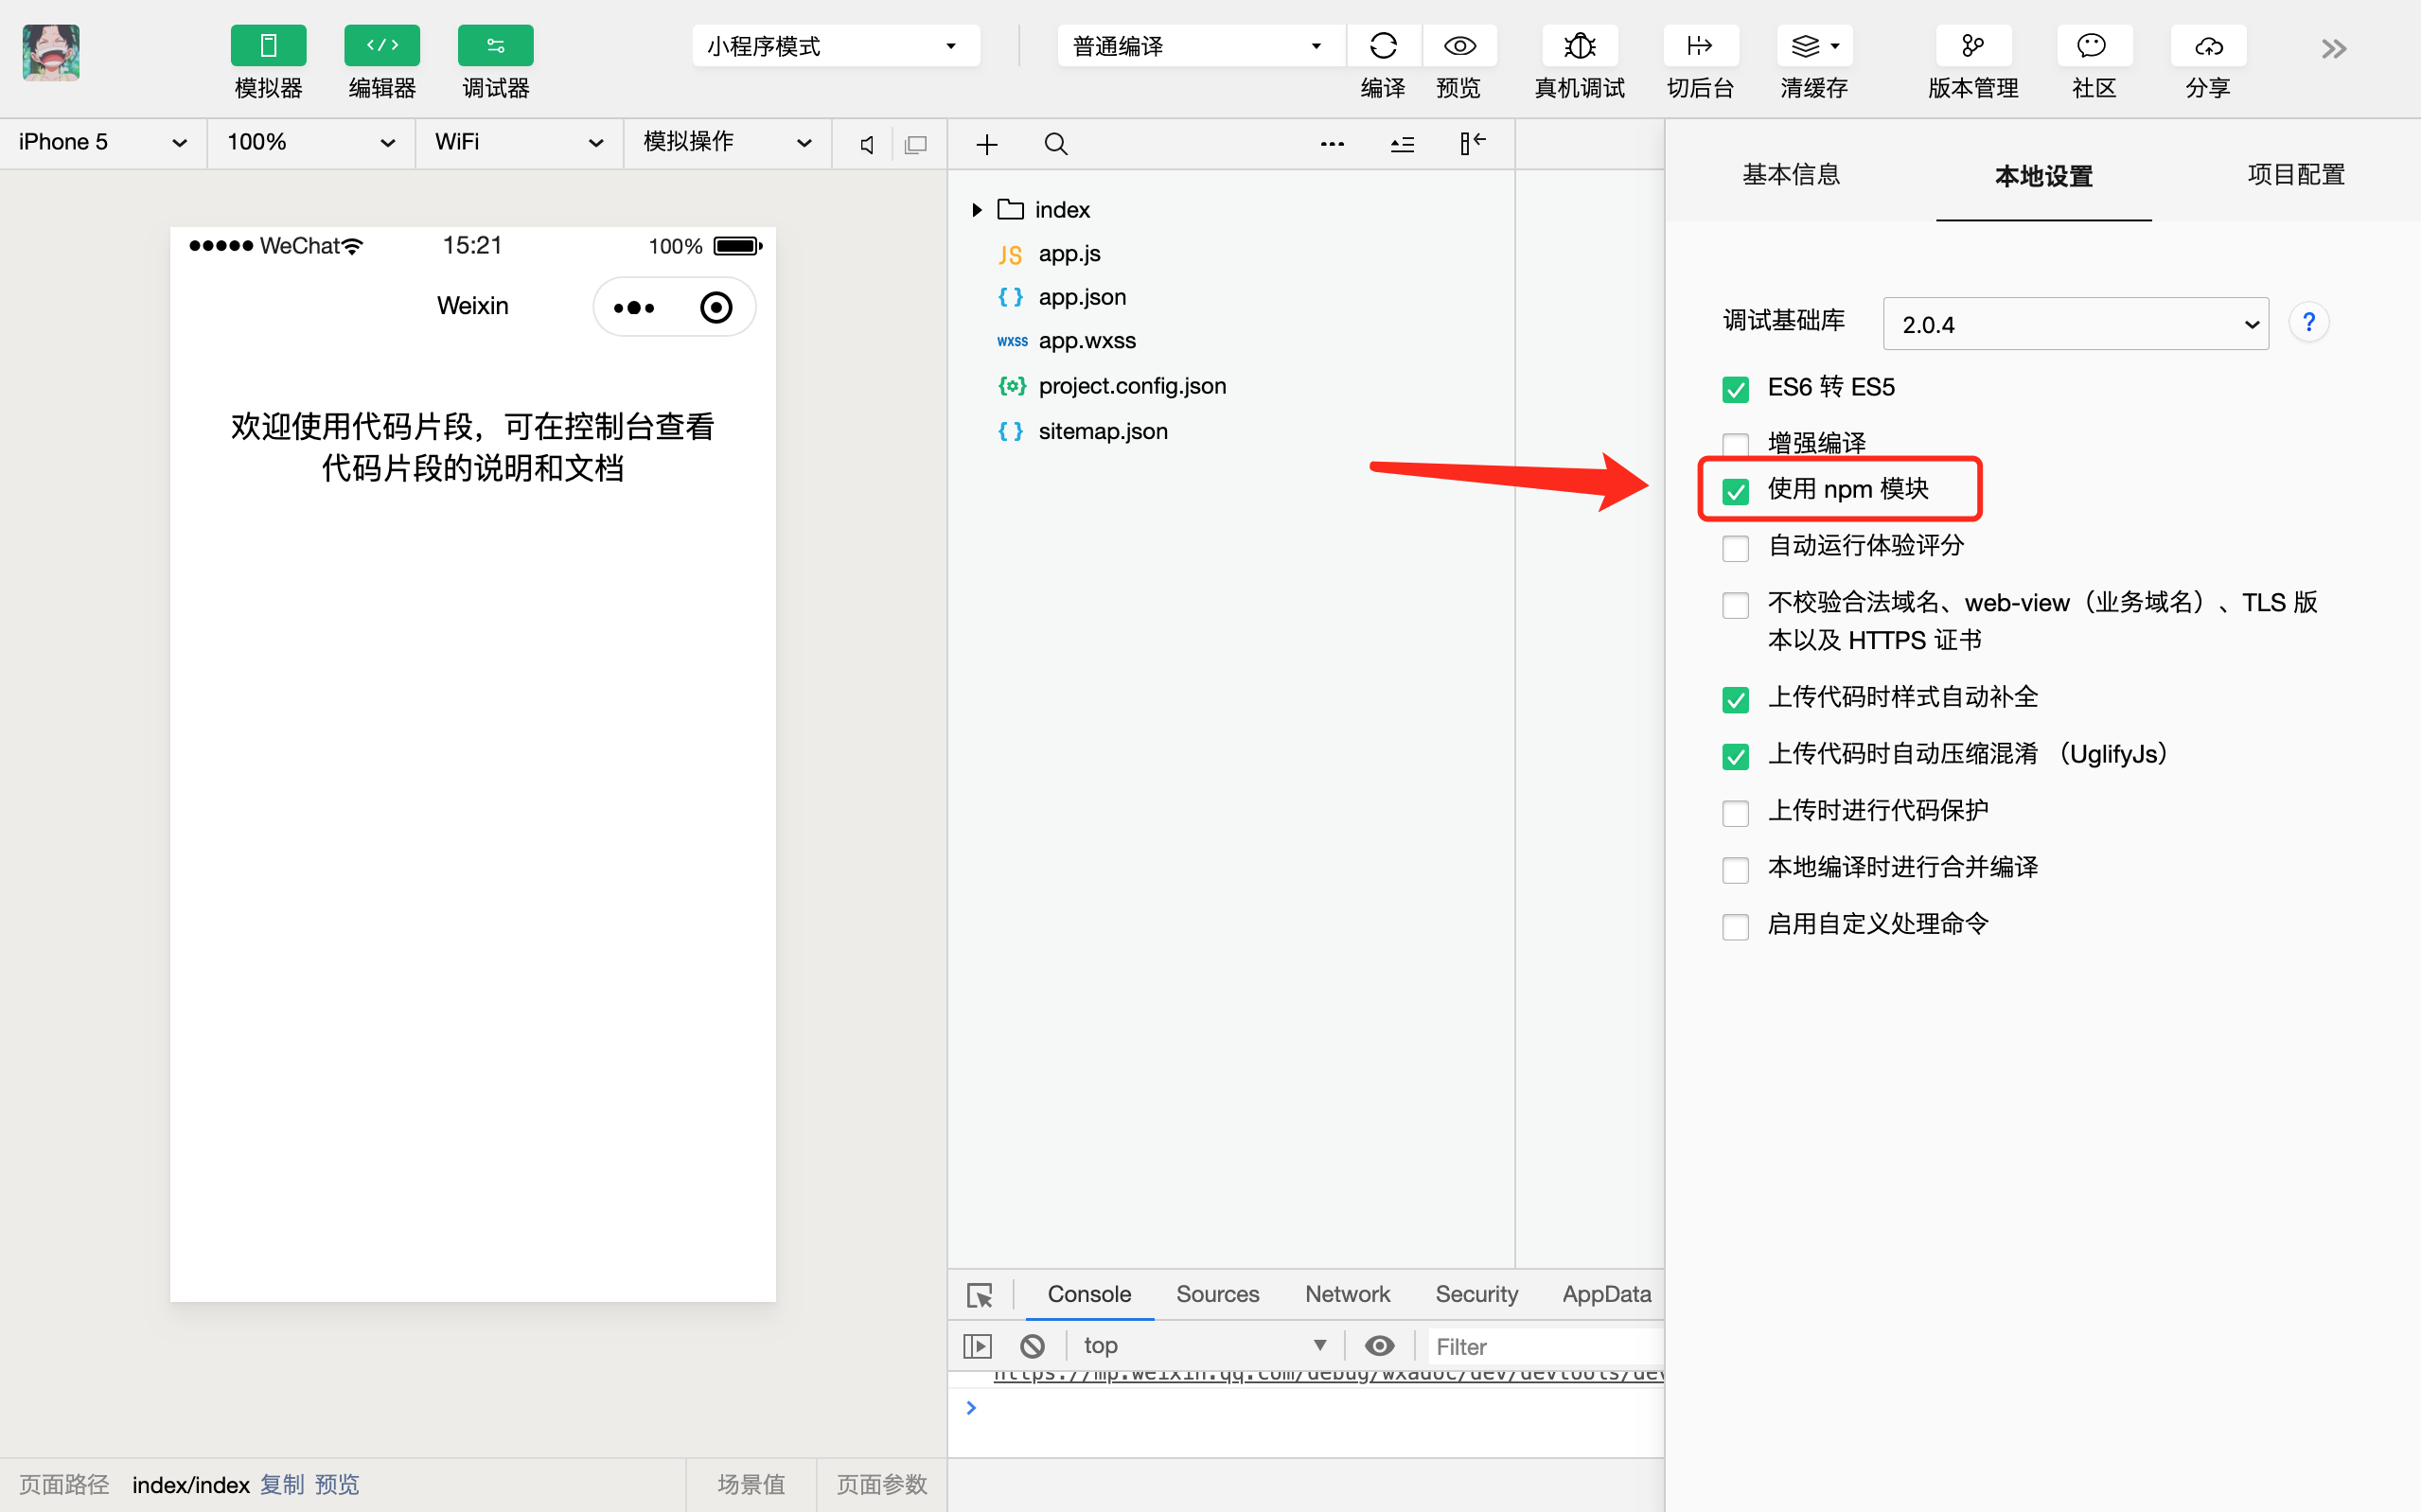Open preview with the eye icon
Screen dimensions: 2421x1512
[1459, 46]
